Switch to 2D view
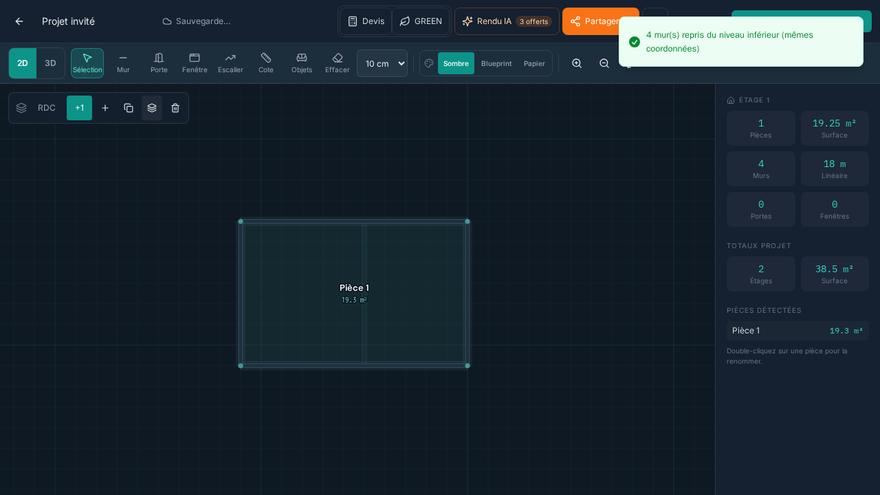Viewport: 880px width, 495px height. pos(22,63)
